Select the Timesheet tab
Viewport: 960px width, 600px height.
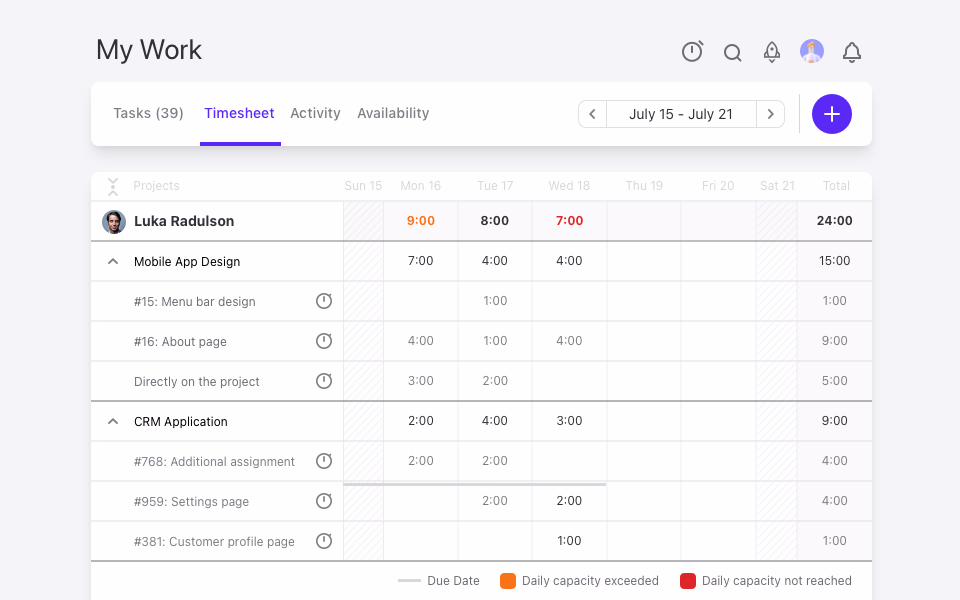239,113
